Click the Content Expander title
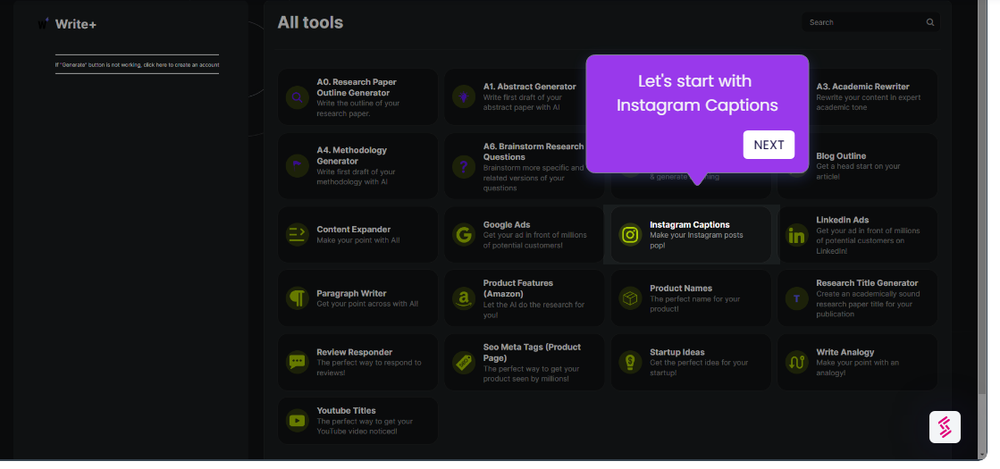 coord(353,230)
